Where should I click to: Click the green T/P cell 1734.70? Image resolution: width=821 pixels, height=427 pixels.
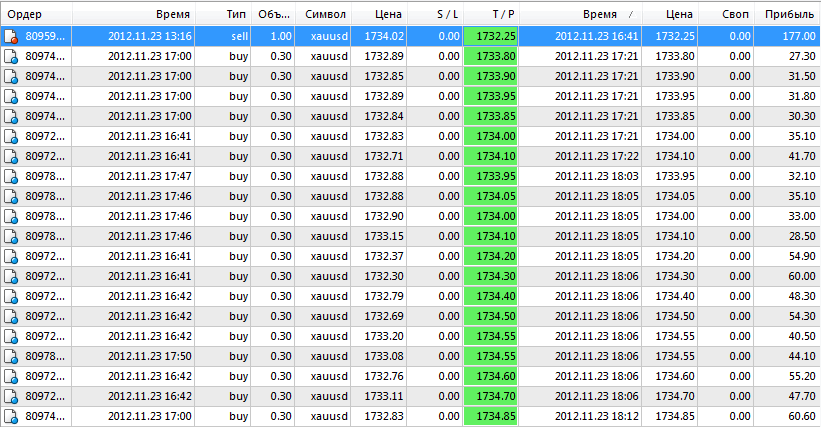pos(491,396)
